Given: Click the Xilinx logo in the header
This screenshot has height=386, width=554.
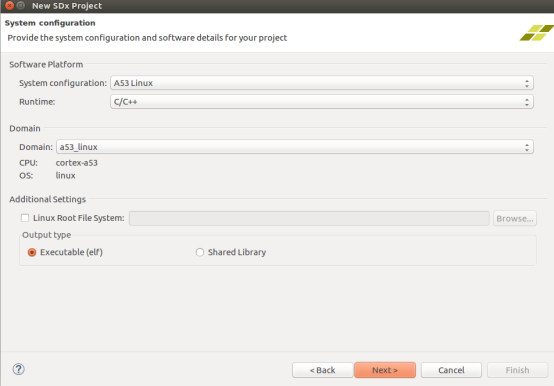Looking at the screenshot, I should tap(536, 33).
